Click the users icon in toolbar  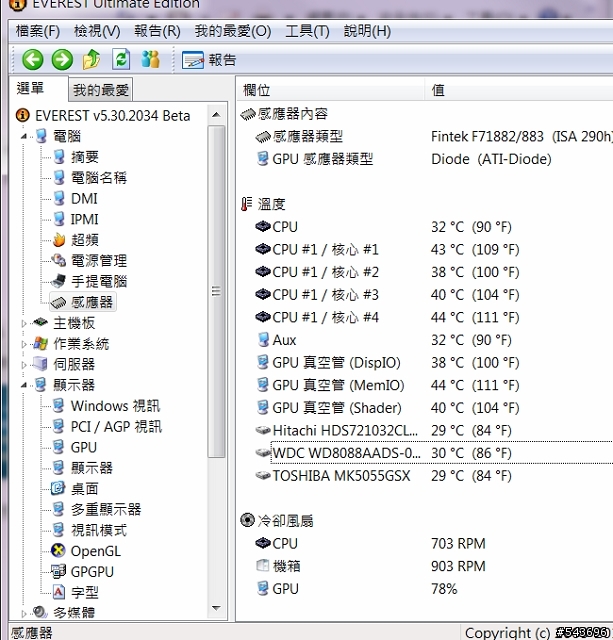[150, 60]
